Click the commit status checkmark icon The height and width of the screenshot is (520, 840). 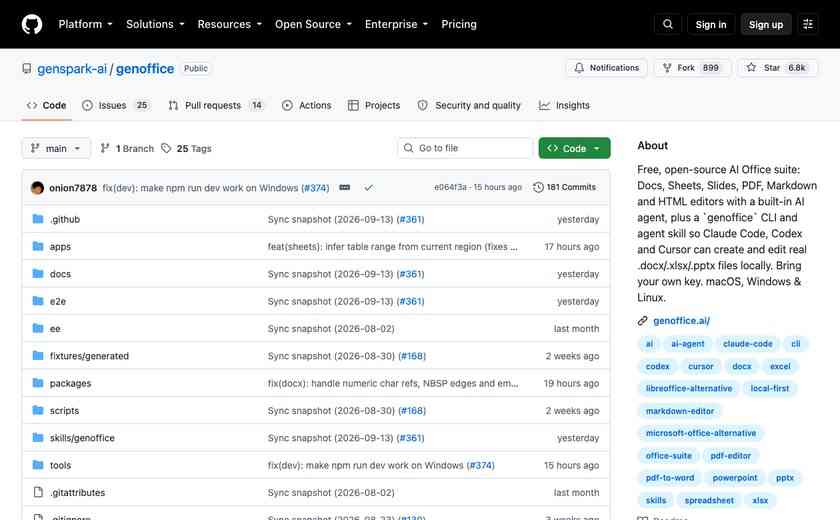tap(369, 187)
